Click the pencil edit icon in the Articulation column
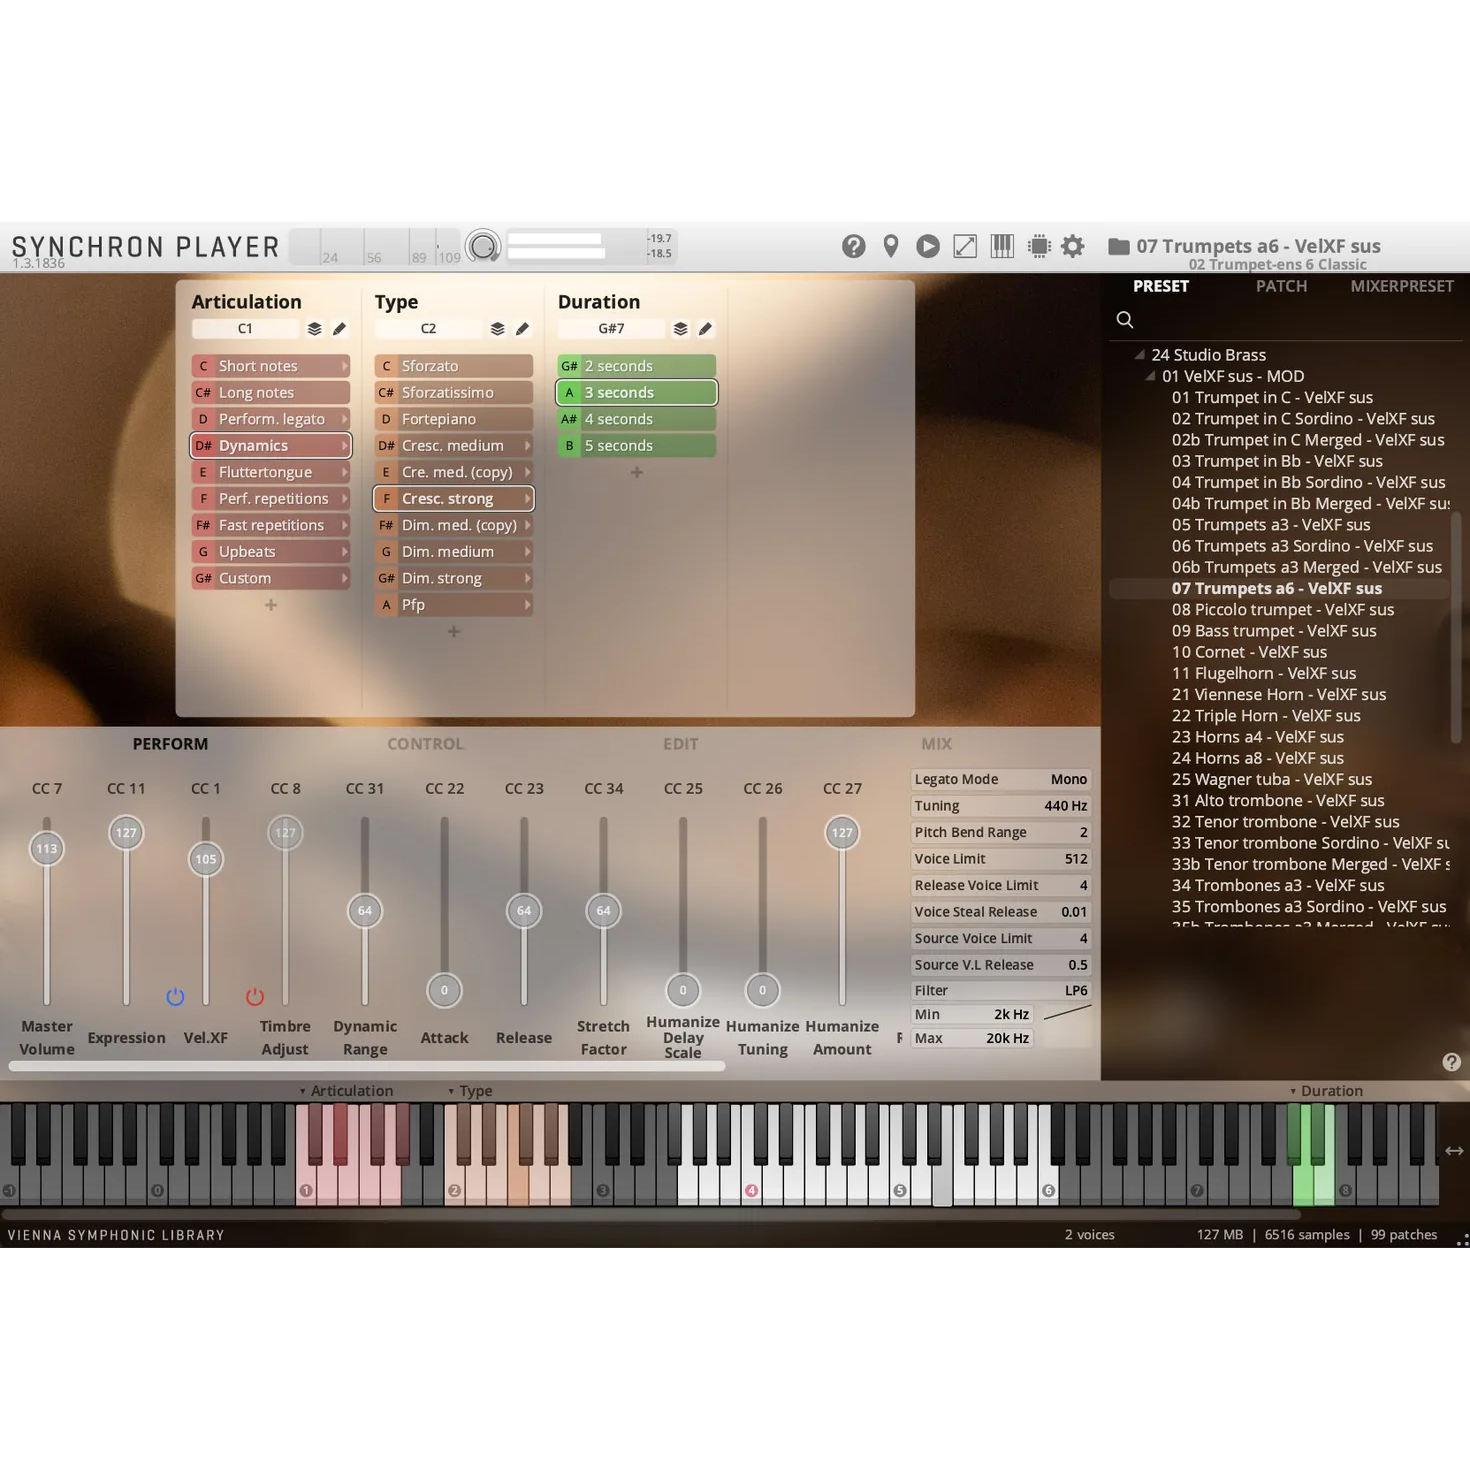1470x1470 pixels. [x=339, y=329]
